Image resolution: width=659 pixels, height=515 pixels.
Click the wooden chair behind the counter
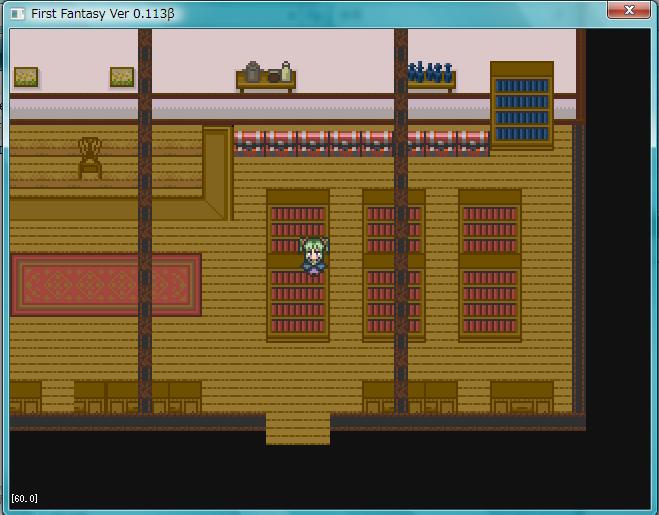(x=90, y=158)
